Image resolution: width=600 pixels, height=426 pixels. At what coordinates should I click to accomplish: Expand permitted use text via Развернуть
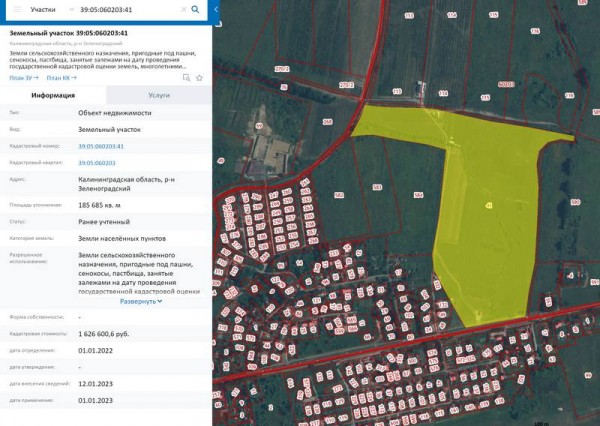(141, 301)
